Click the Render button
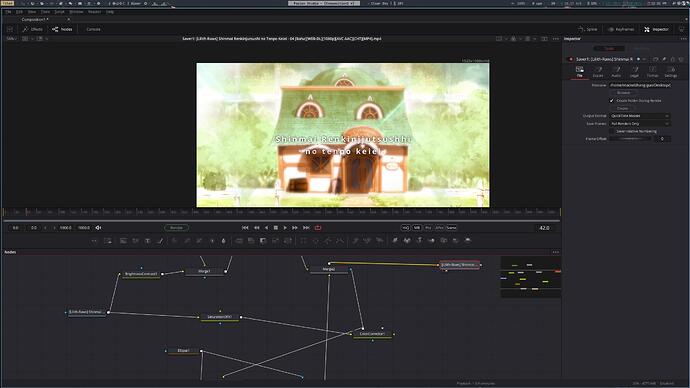Image resolution: width=690 pixels, height=388 pixels. (176, 228)
